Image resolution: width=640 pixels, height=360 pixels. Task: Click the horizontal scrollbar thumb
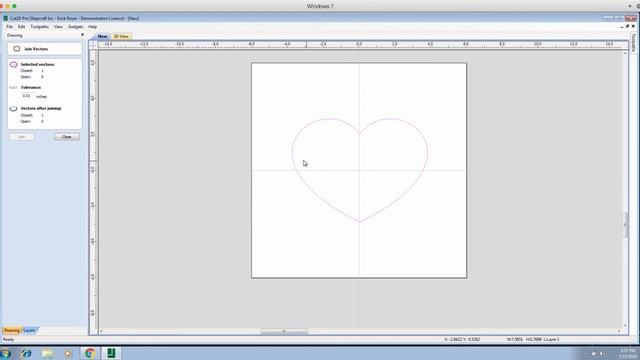(x=284, y=331)
